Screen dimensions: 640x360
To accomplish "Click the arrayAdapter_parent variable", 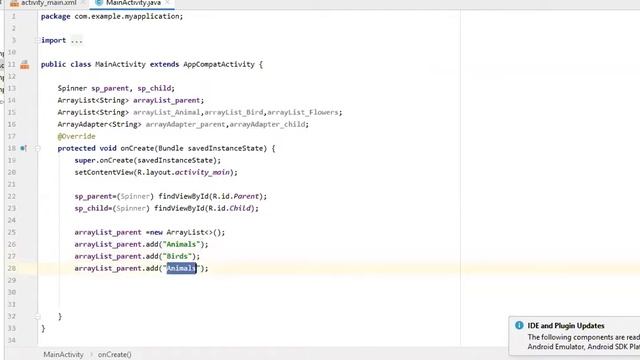I will [185, 124].
